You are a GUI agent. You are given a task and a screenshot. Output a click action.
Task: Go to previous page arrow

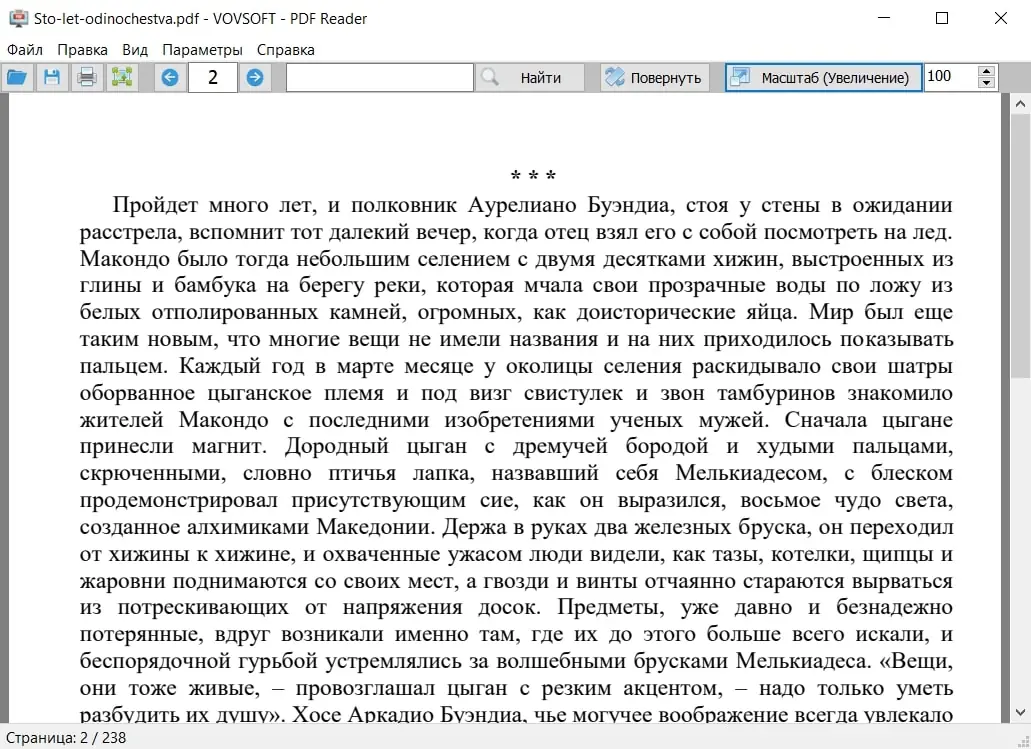[170, 78]
